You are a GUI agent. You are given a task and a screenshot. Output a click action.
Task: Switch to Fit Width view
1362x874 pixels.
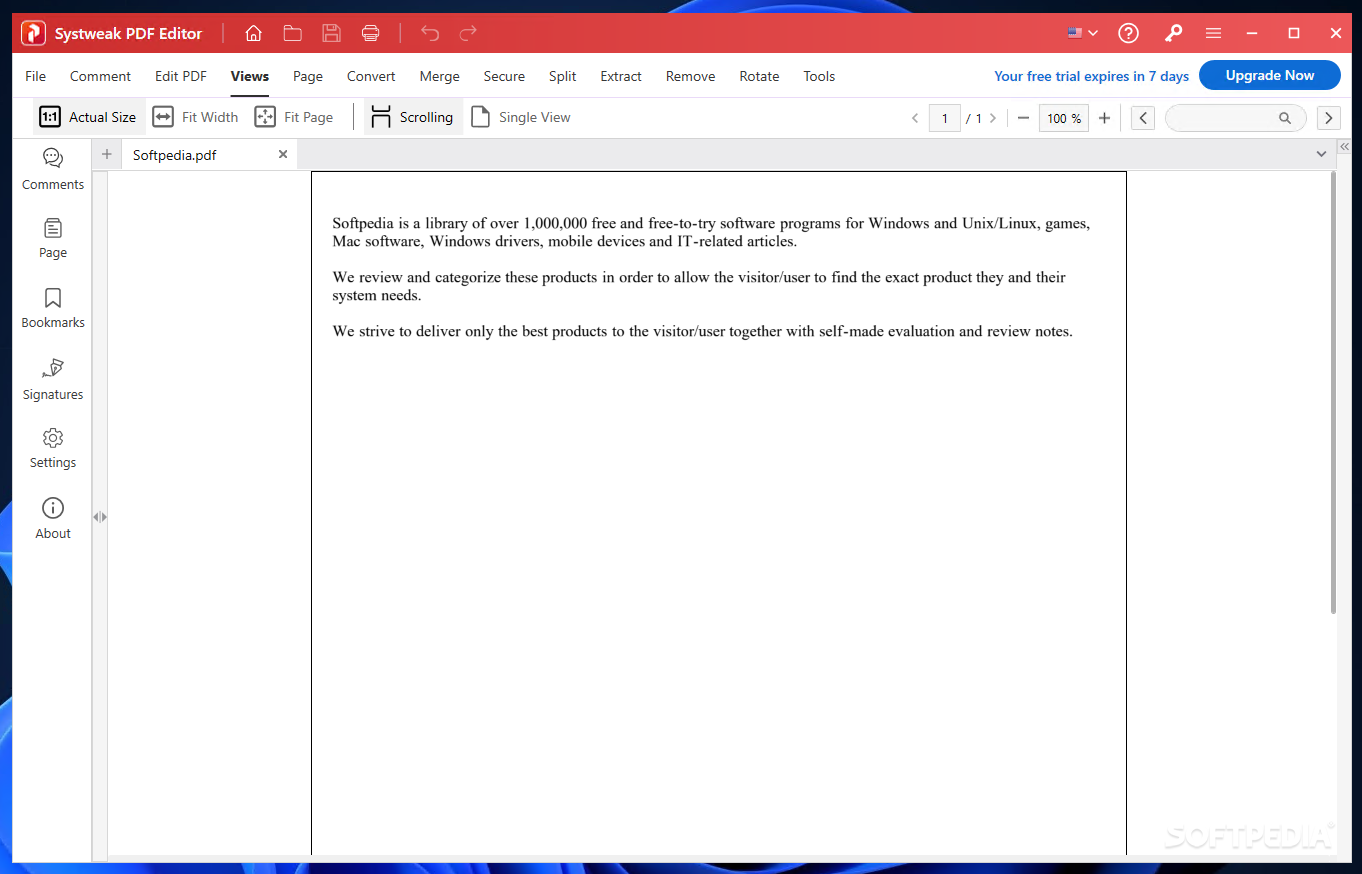tap(195, 117)
